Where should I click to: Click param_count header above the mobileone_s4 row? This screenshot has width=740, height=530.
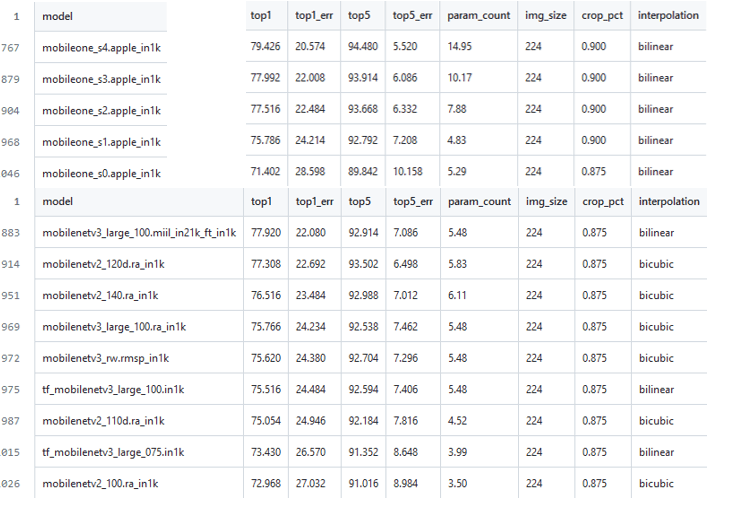coord(479,16)
